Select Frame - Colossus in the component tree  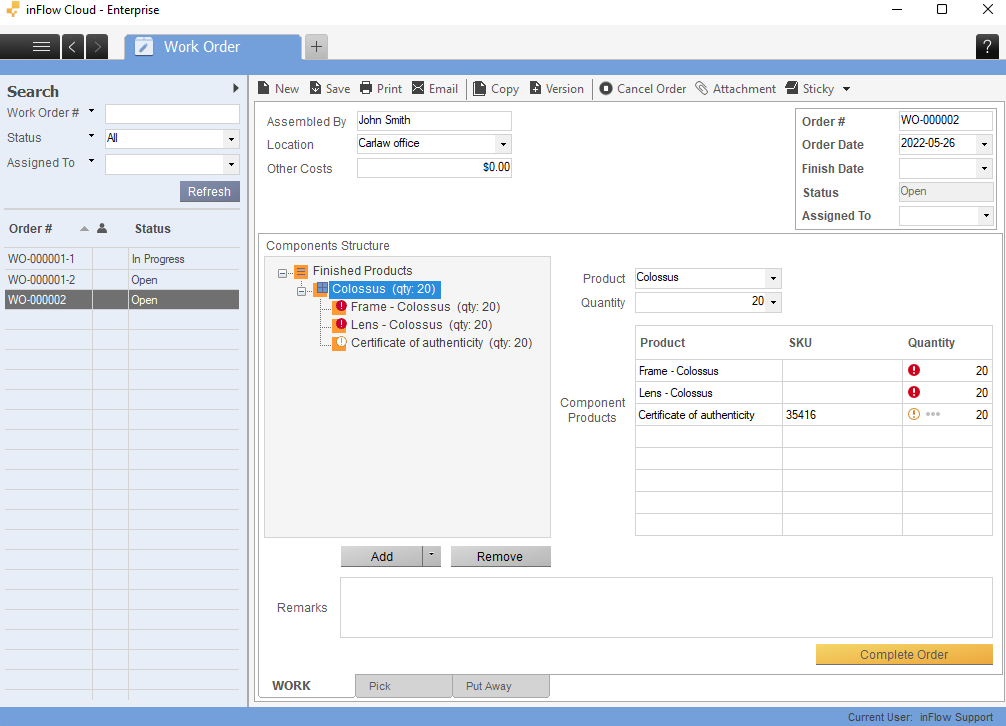click(425, 307)
